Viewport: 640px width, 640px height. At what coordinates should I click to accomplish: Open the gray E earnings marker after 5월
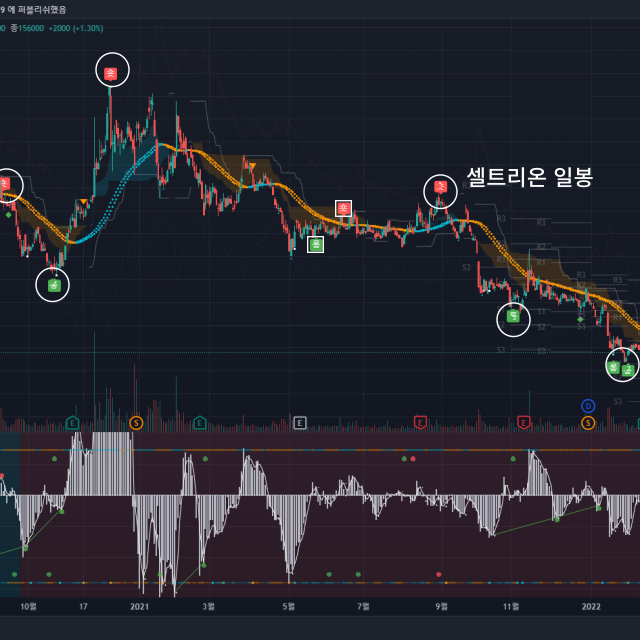click(x=300, y=423)
